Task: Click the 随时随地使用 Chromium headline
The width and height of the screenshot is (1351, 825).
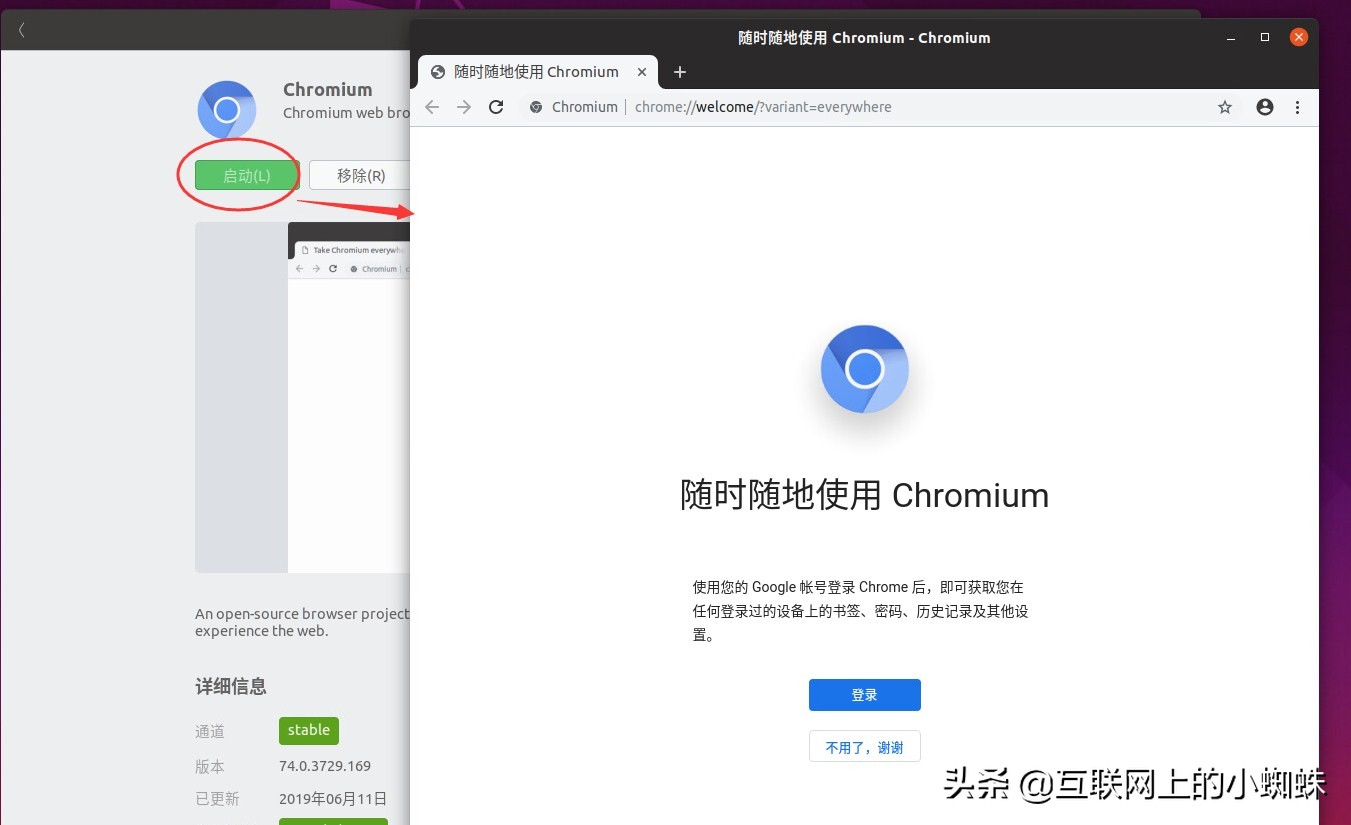Action: (x=865, y=495)
